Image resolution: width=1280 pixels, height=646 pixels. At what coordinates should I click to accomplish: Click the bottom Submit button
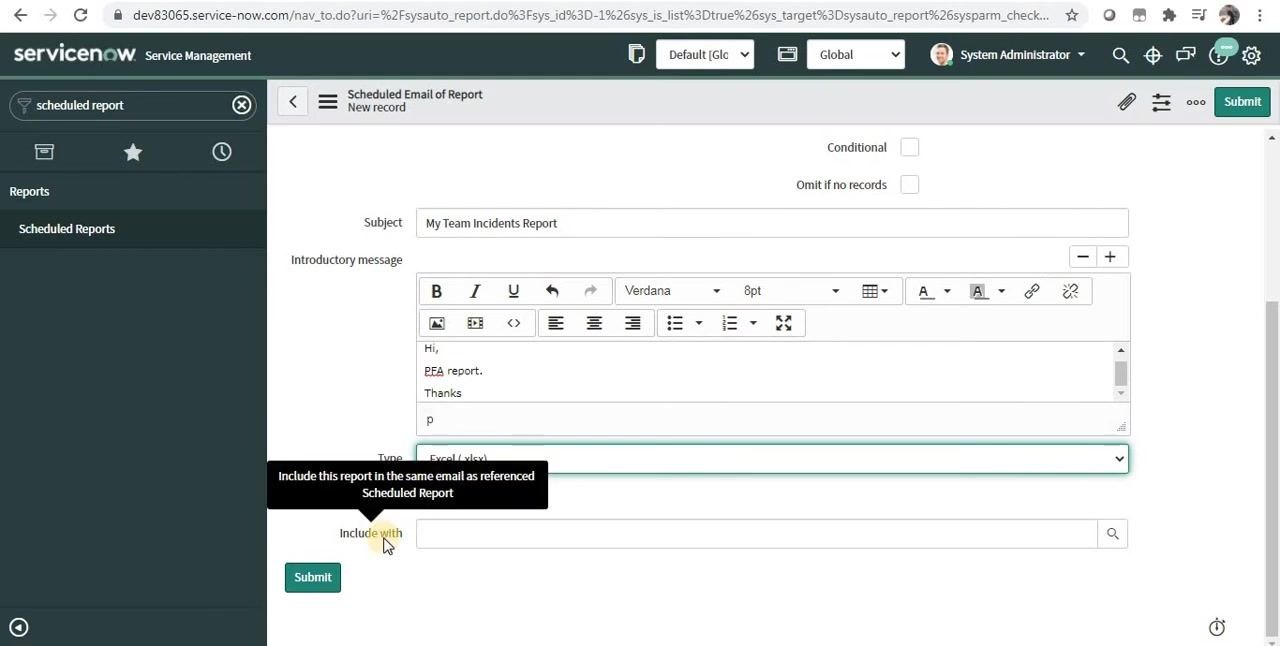click(x=313, y=578)
